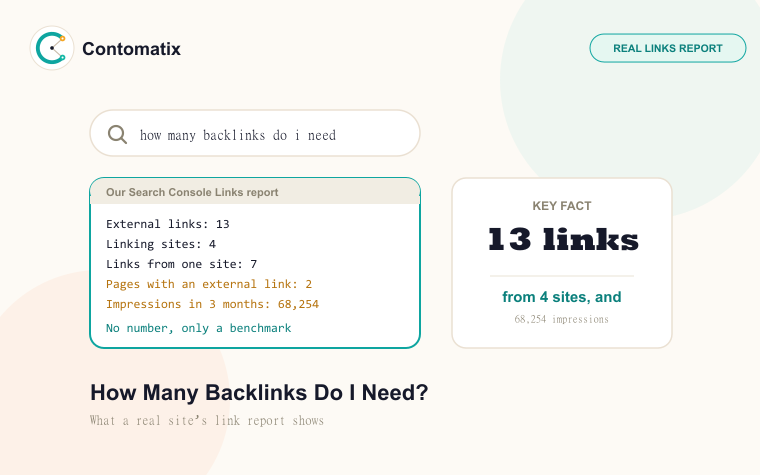Click the 'Links from one site: 7' line

[182, 264]
